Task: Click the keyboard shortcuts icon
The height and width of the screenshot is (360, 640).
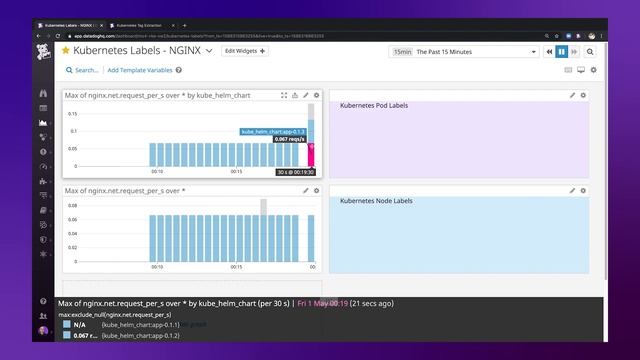Action: coord(568,70)
